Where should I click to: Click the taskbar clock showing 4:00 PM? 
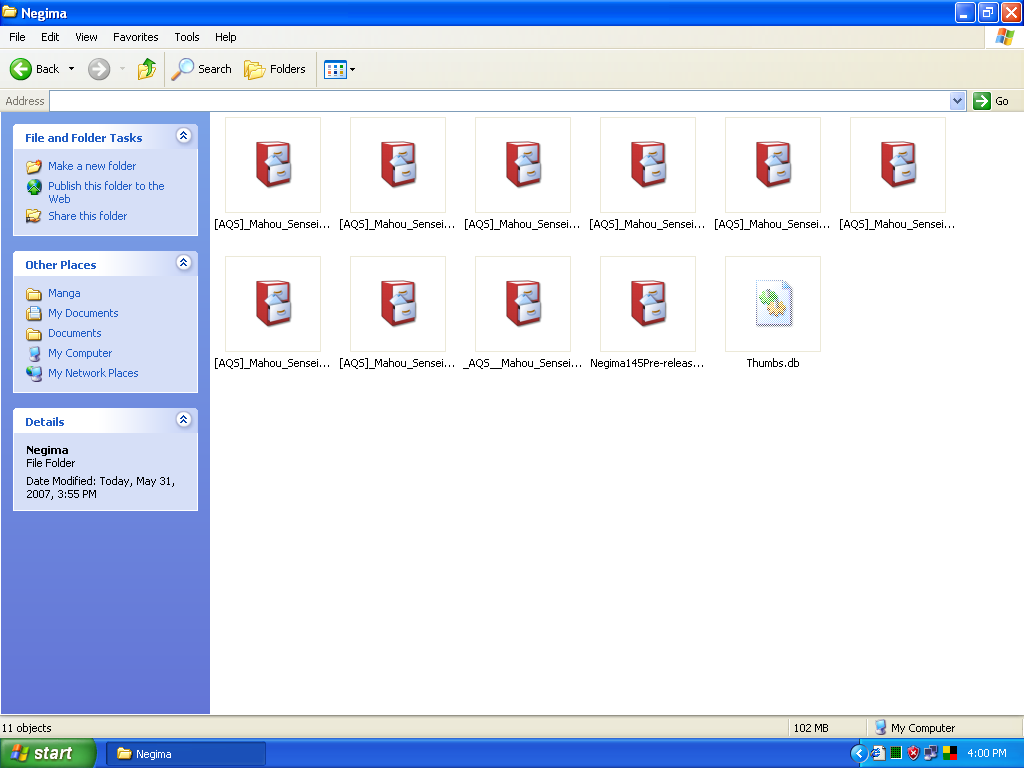pos(987,753)
